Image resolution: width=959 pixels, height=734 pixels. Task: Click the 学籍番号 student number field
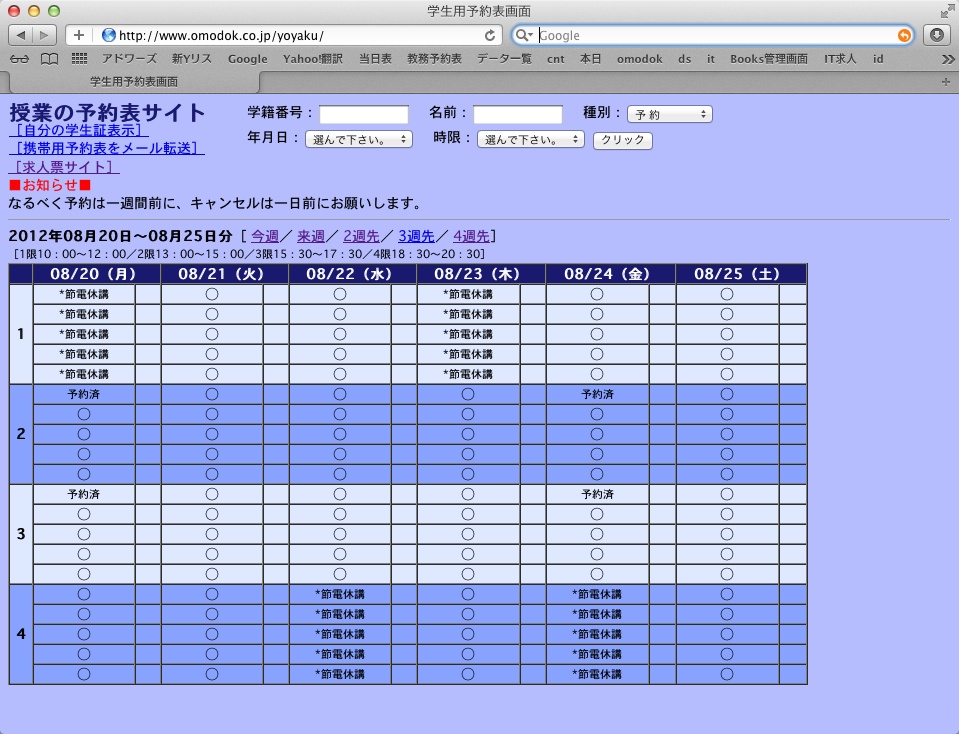[364, 114]
